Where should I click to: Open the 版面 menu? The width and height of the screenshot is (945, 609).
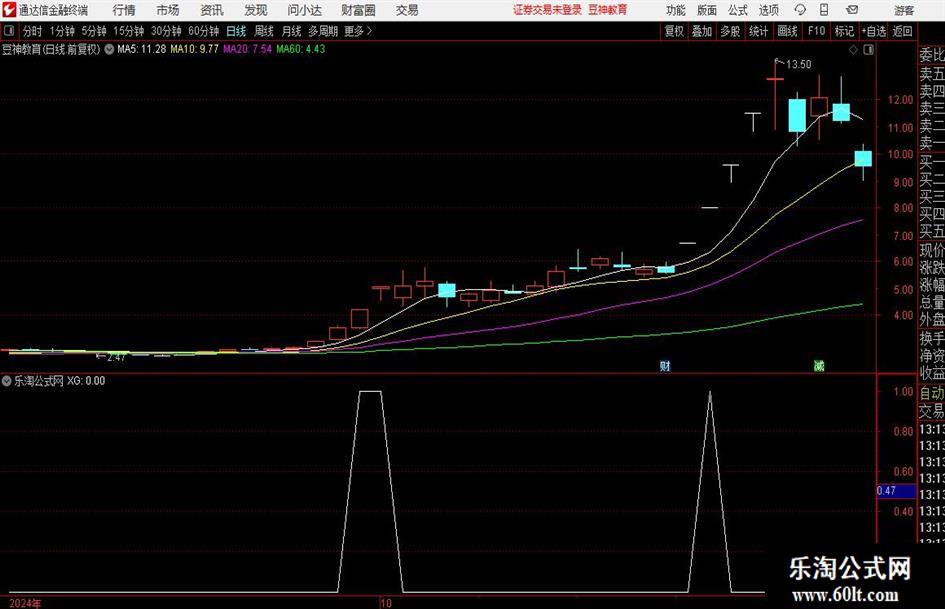point(706,10)
